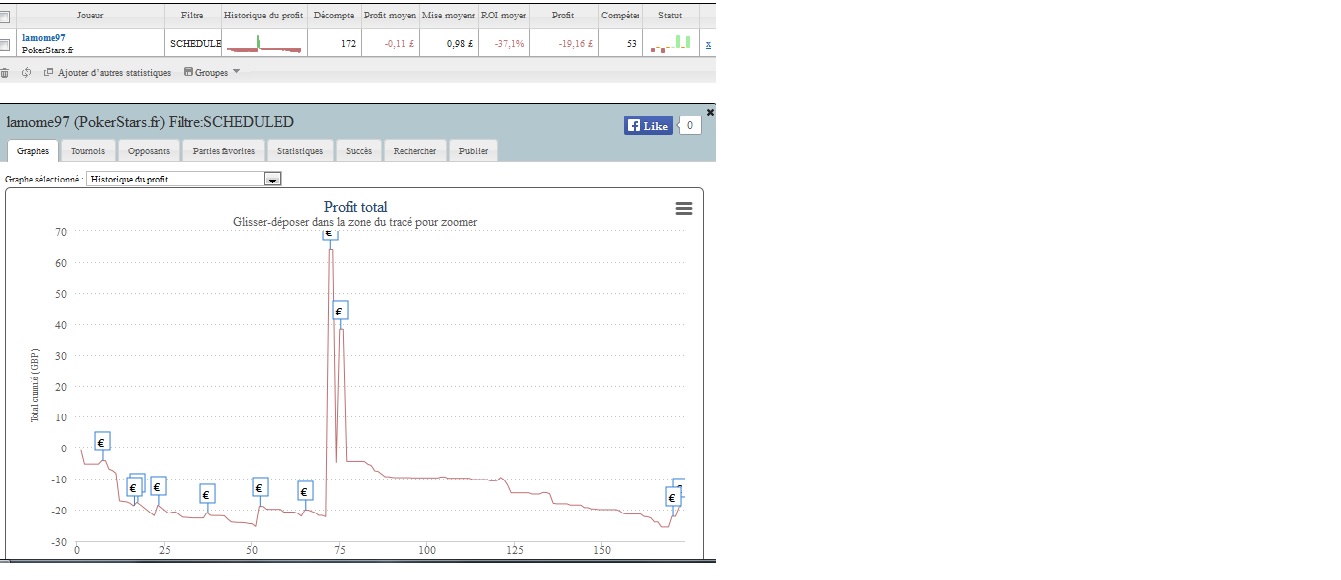Close the lamome97 detail panel
Viewport: 1341px width, 580px height.
pyautogui.click(x=710, y=112)
